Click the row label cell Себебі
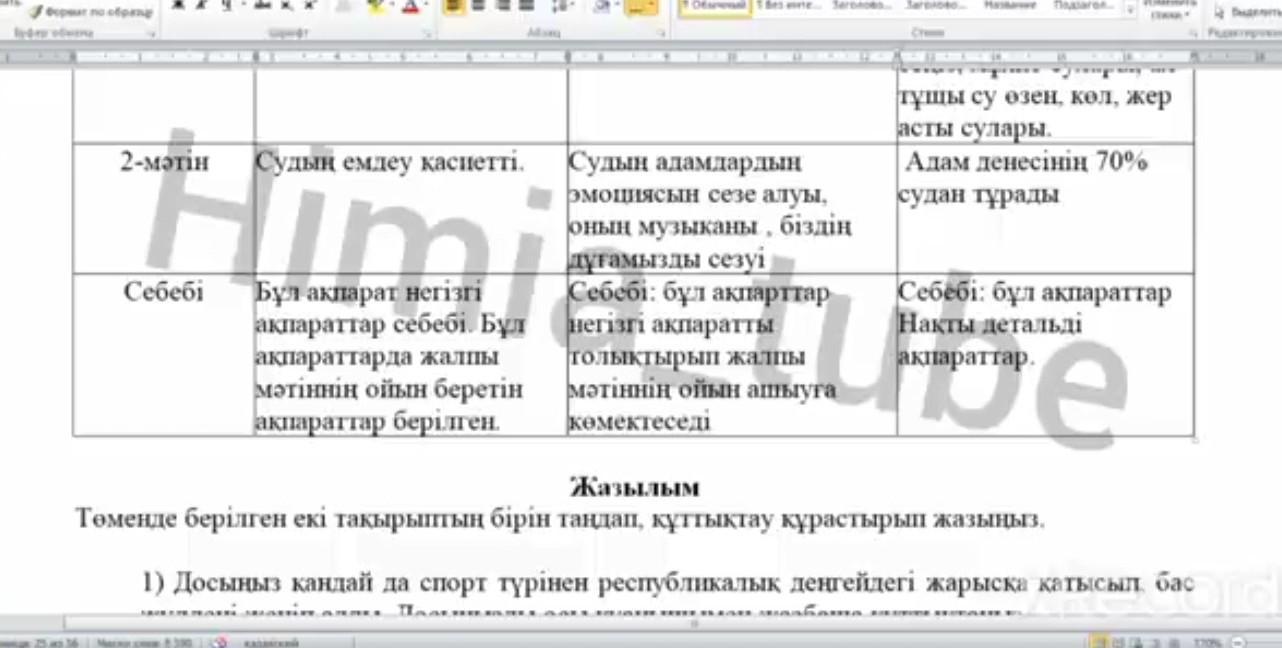 164,292
